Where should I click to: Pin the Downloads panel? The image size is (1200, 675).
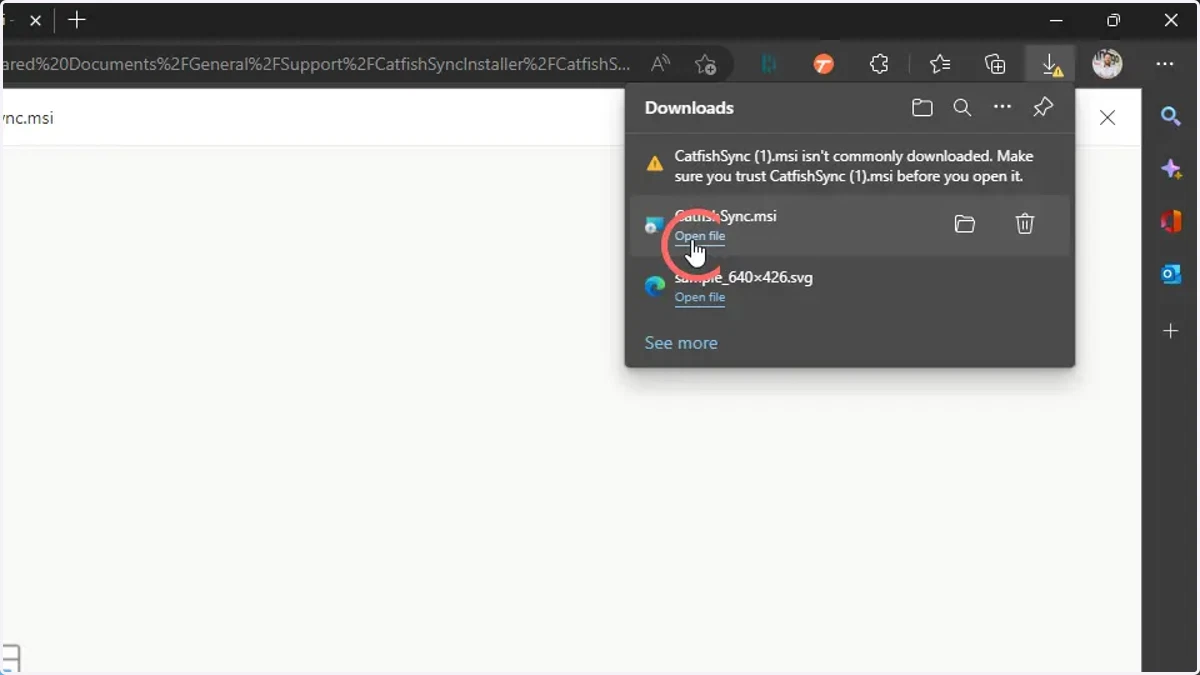coord(1043,108)
